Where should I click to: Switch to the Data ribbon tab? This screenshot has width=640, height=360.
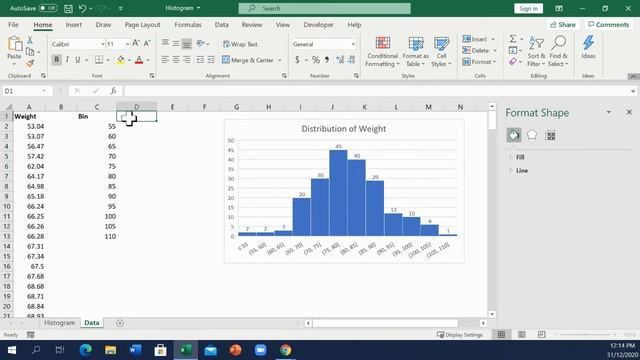(x=222, y=24)
